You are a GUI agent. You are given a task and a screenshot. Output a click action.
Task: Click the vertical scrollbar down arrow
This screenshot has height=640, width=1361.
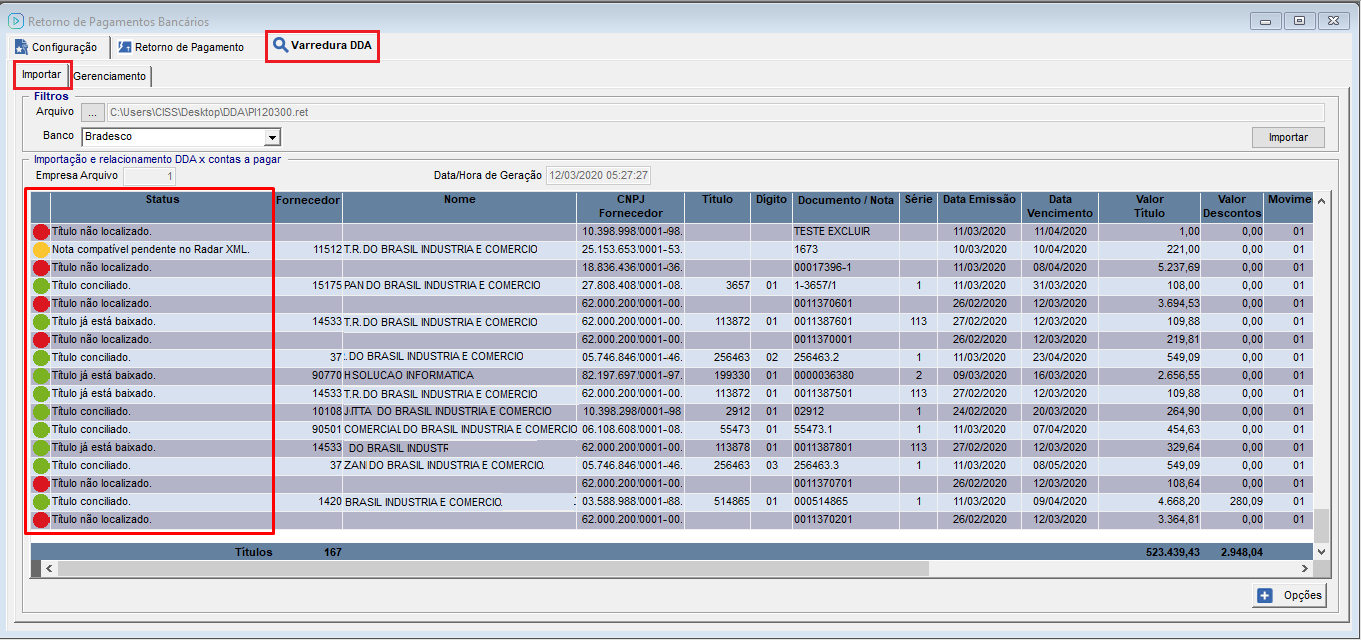coord(1322,551)
